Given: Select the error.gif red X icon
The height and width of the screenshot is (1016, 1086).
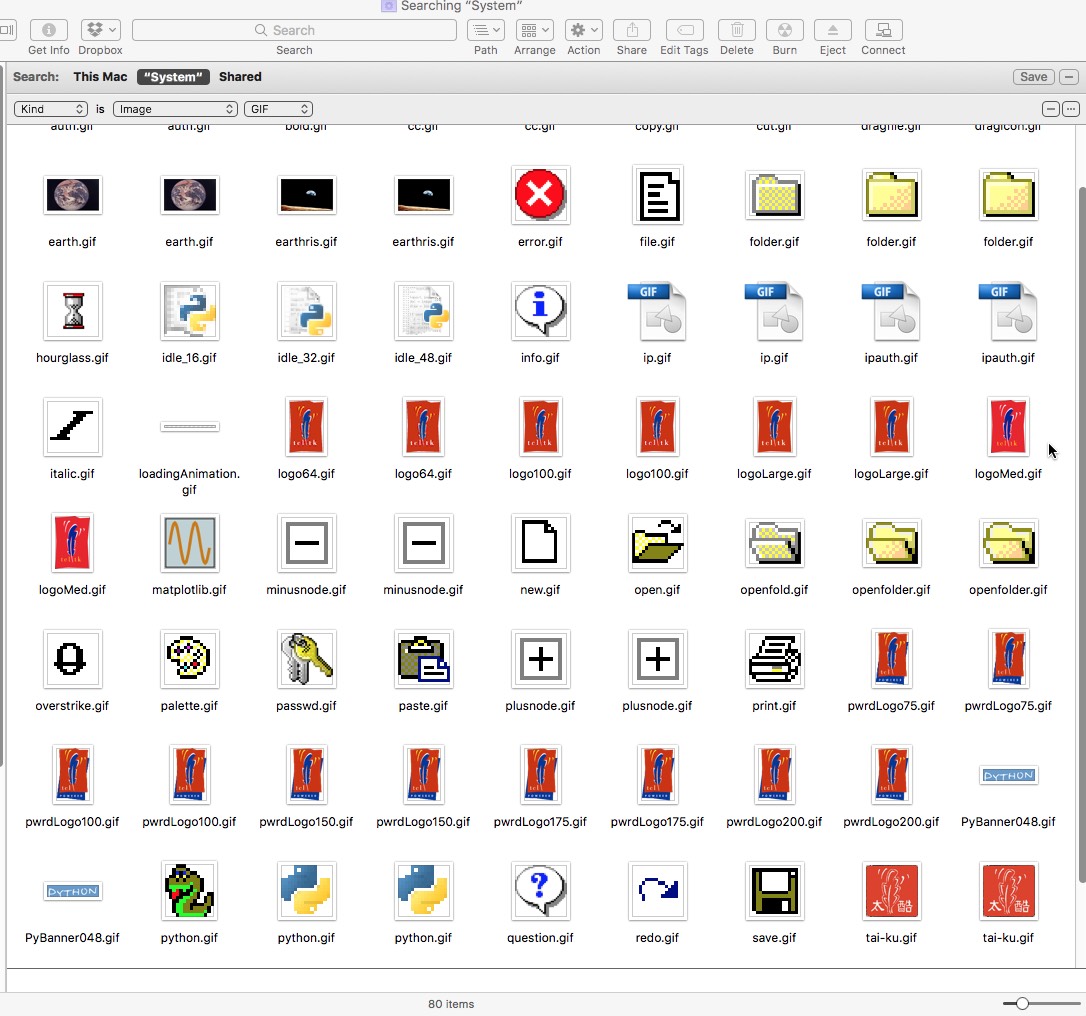Looking at the screenshot, I should point(540,195).
